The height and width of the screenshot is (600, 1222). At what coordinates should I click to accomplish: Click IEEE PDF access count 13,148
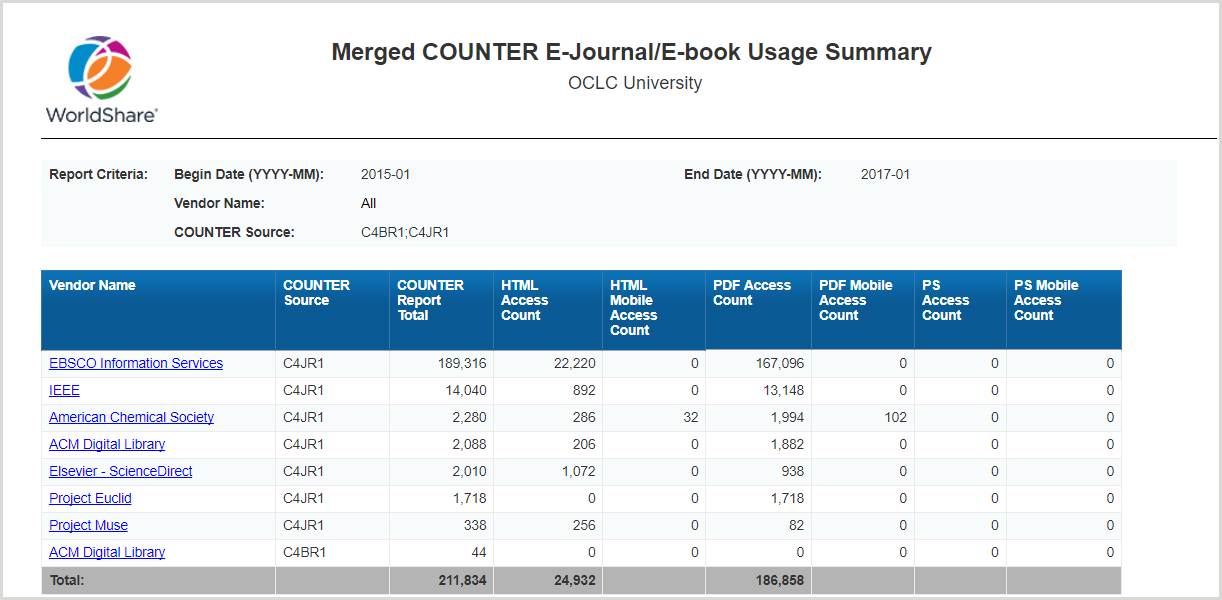783,390
